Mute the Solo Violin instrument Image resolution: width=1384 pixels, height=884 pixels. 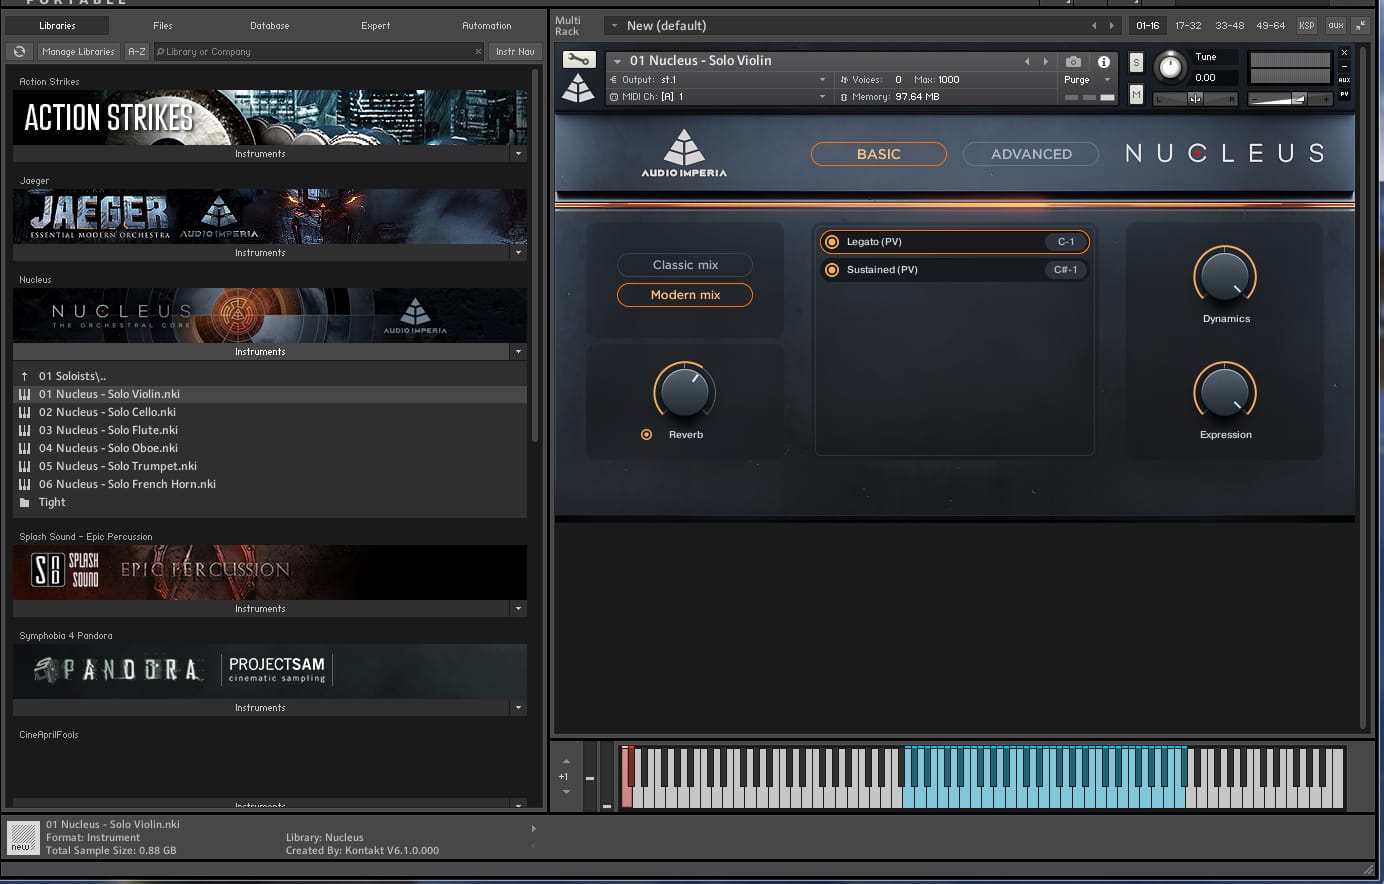(1136, 94)
